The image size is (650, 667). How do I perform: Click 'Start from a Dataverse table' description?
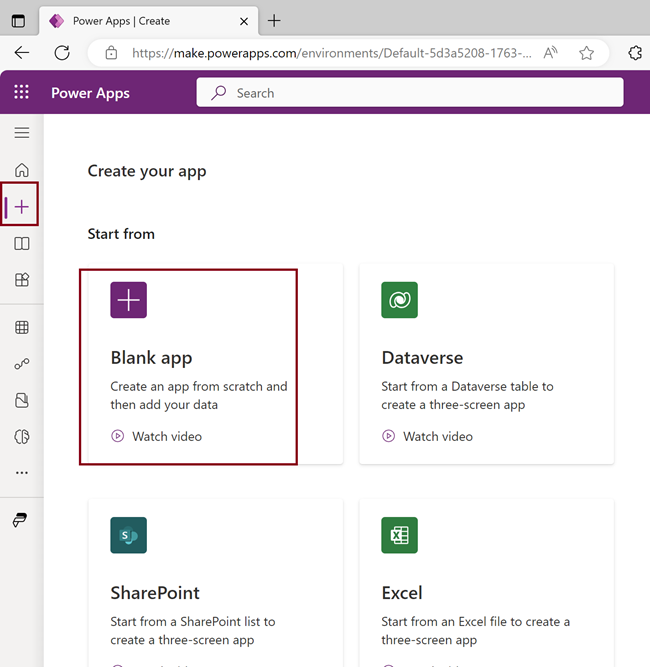click(468, 396)
